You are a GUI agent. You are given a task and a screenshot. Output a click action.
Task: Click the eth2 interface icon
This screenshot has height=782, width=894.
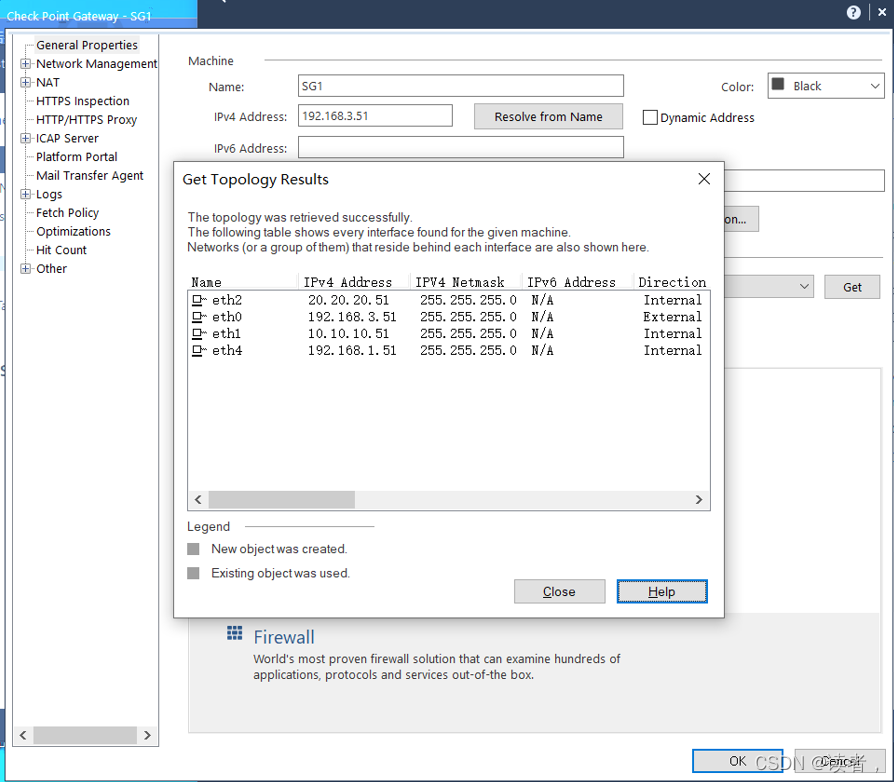tap(198, 300)
